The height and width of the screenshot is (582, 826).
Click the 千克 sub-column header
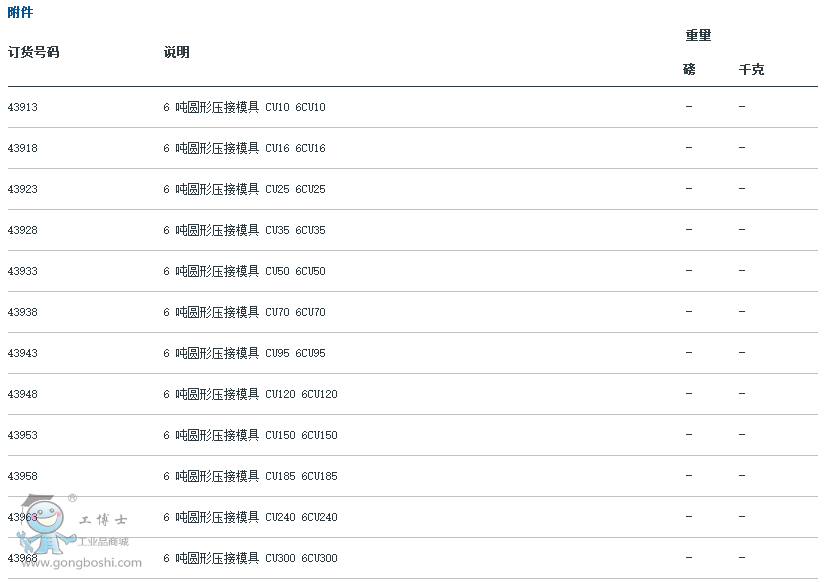click(x=751, y=70)
